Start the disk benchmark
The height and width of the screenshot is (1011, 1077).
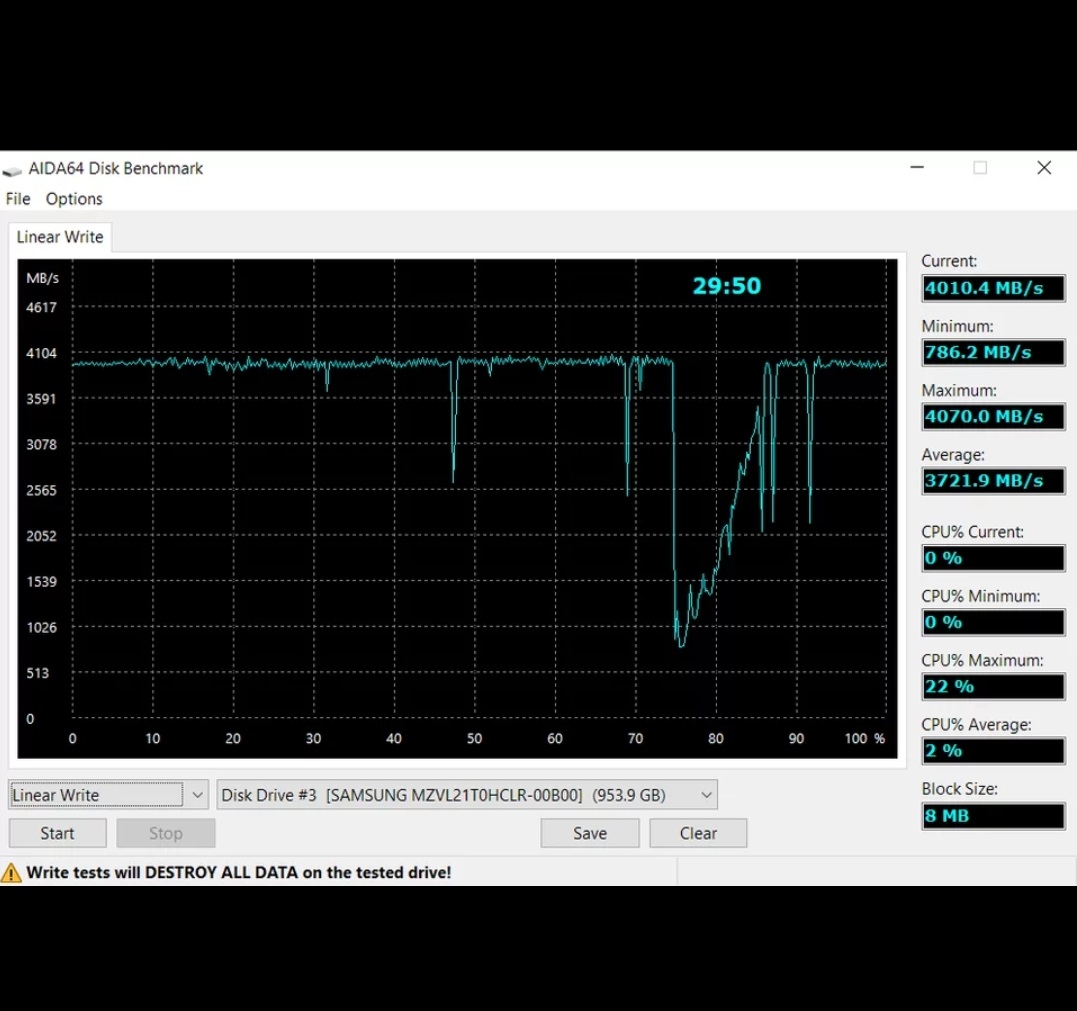point(58,833)
